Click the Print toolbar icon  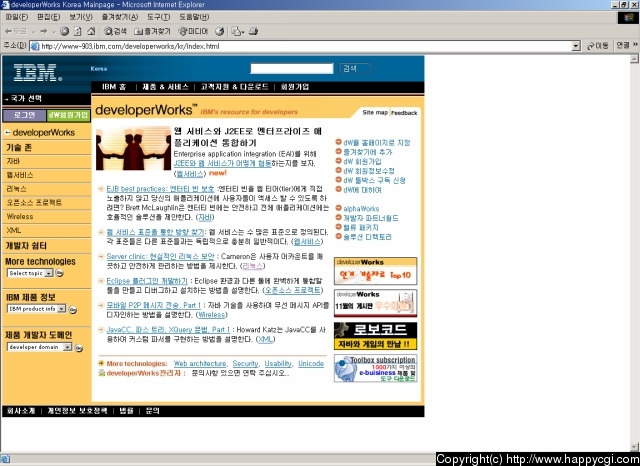click(253, 31)
